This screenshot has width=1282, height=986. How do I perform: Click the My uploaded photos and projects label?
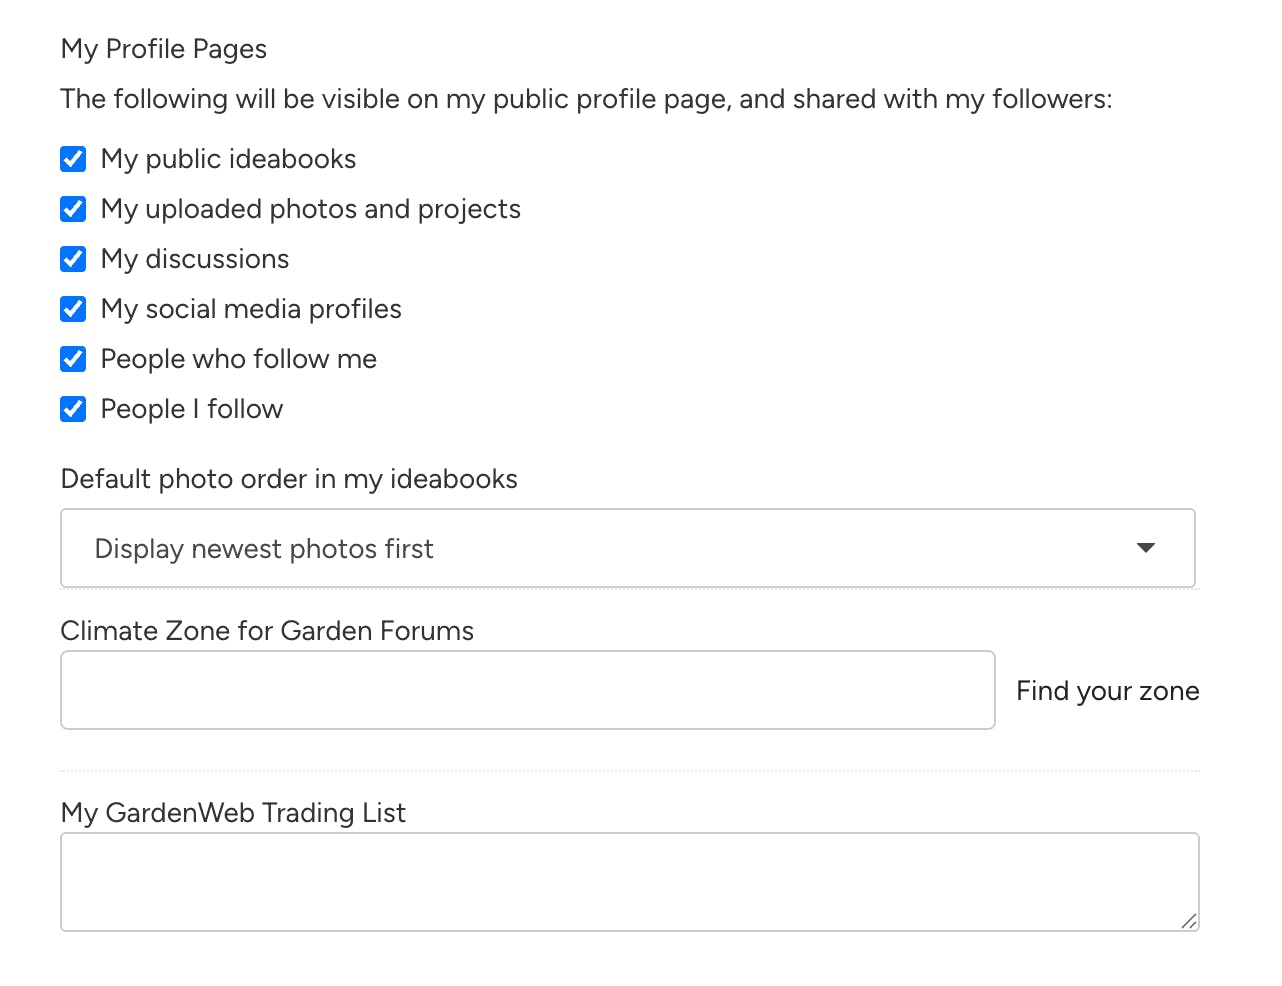pos(311,209)
